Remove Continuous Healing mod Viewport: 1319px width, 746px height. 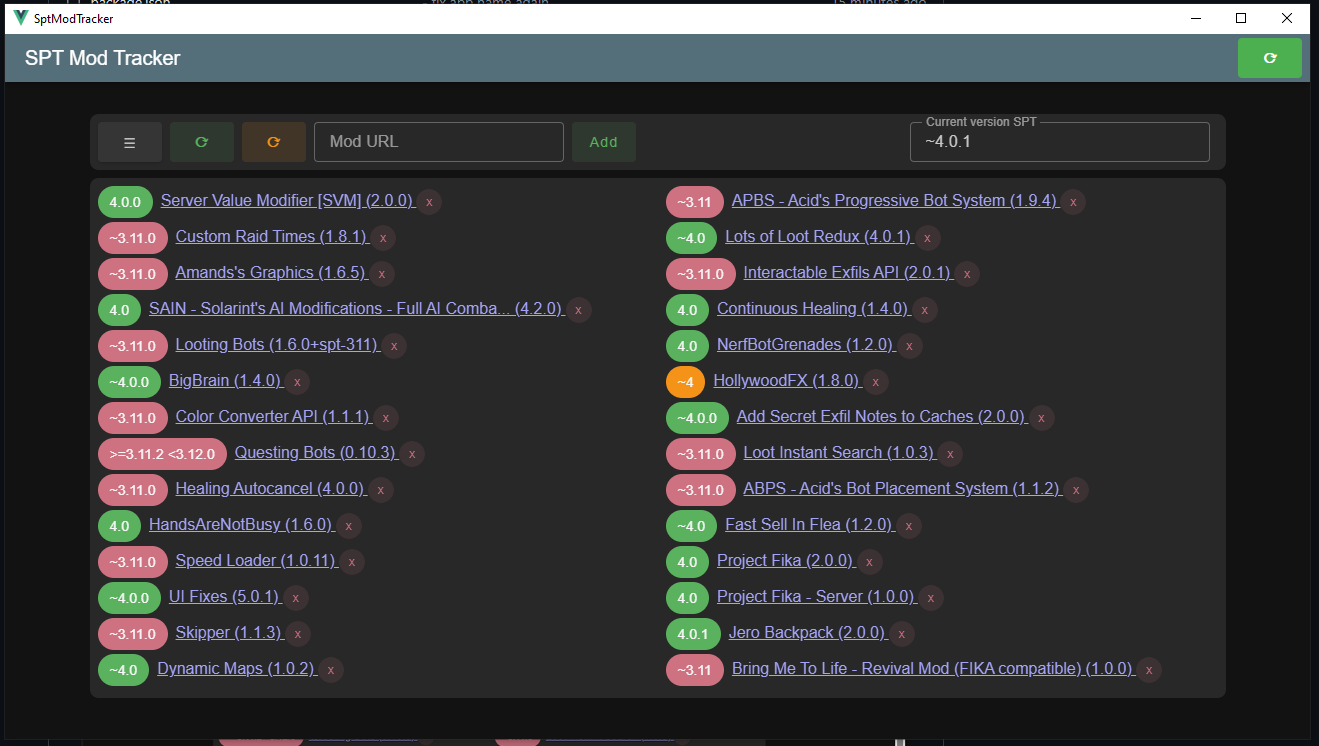coord(924,309)
